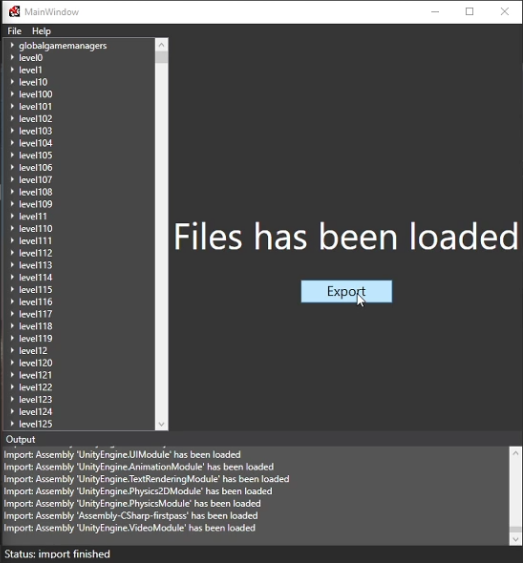523x563 pixels.
Task: Click the file tree scroll down arrow
Action: pyautogui.click(x=162, y=424)
